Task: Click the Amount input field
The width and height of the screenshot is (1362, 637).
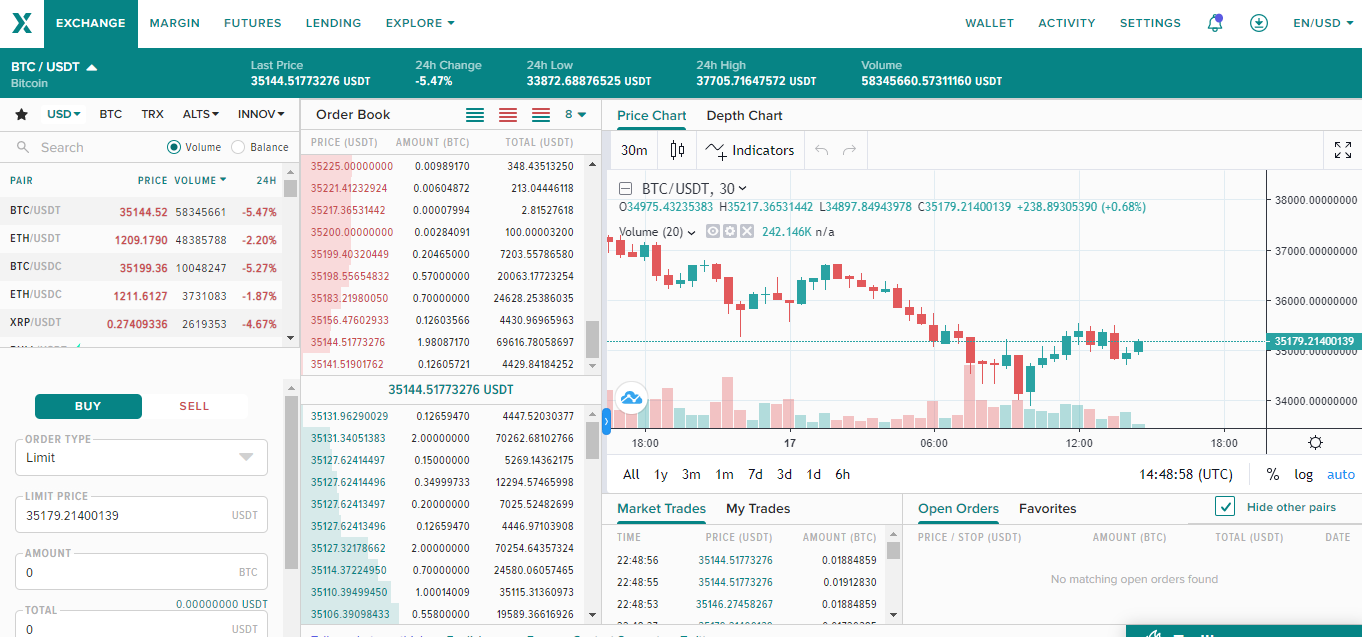Action: click(125, 573)
